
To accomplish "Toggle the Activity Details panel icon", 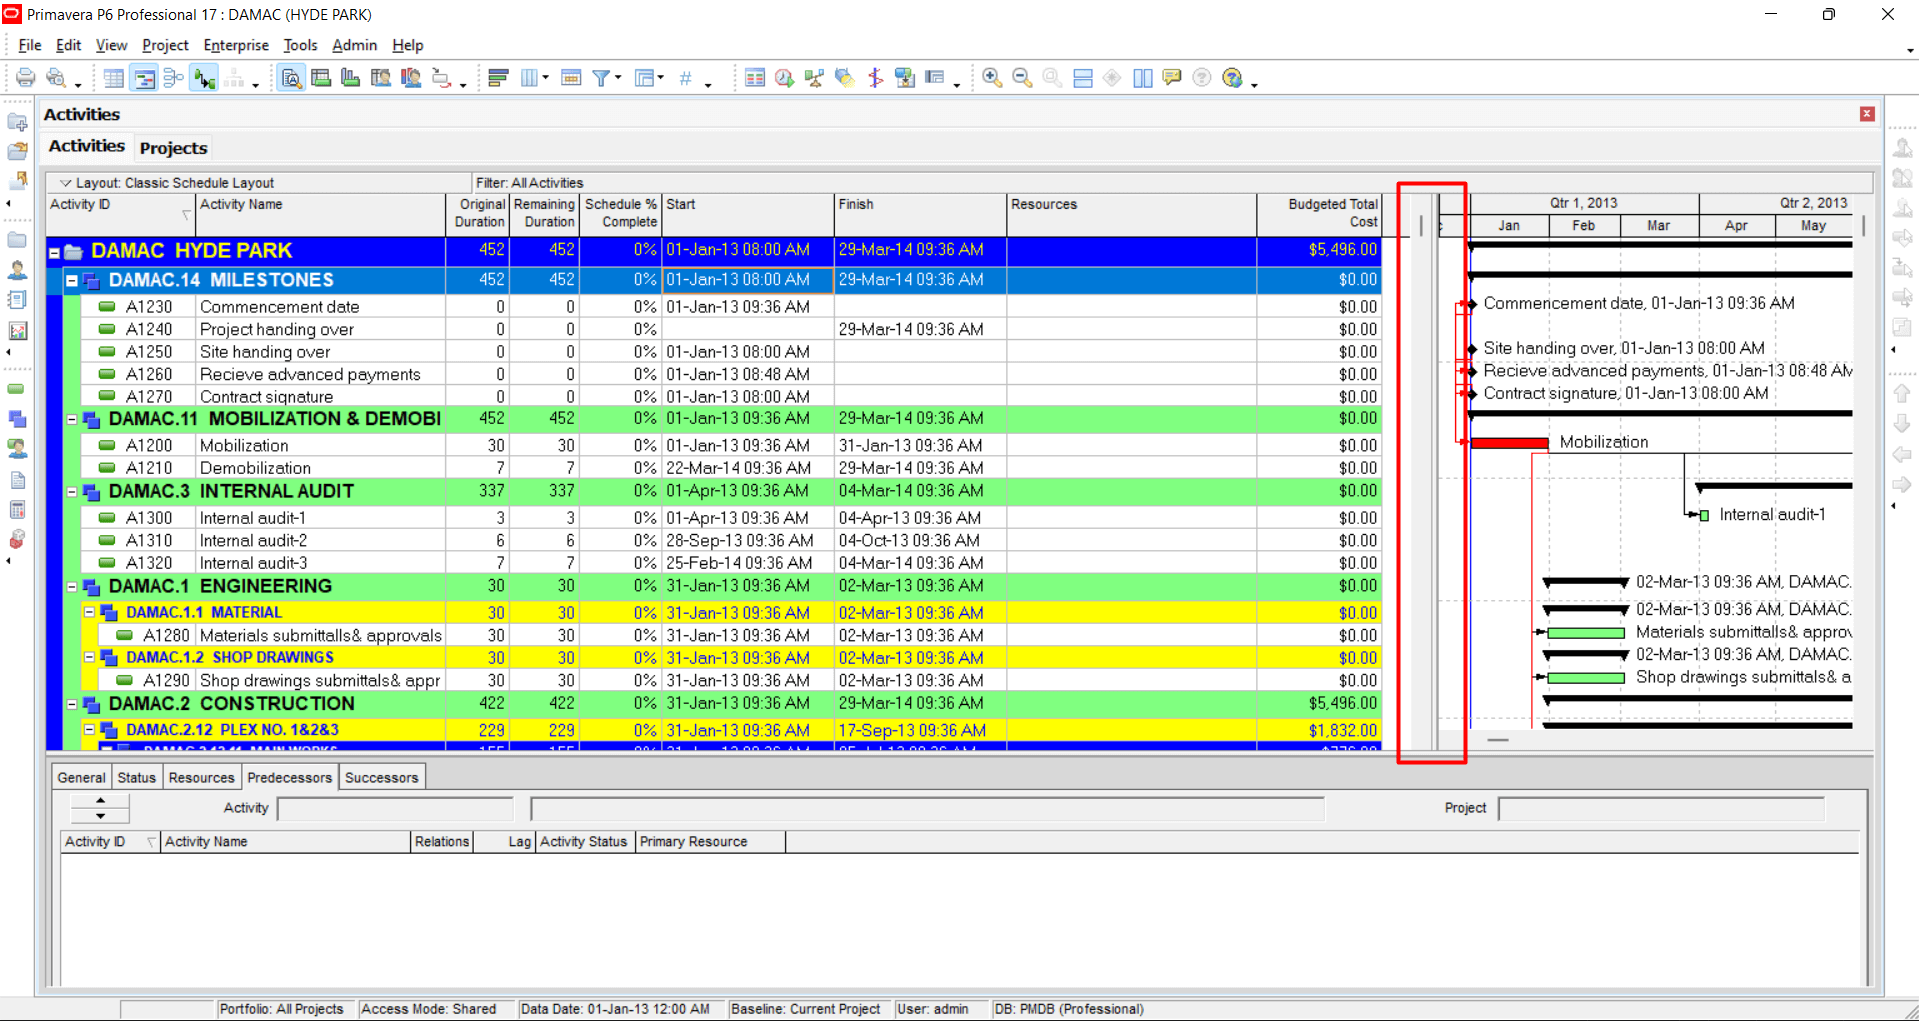I will tap(291, 78).
